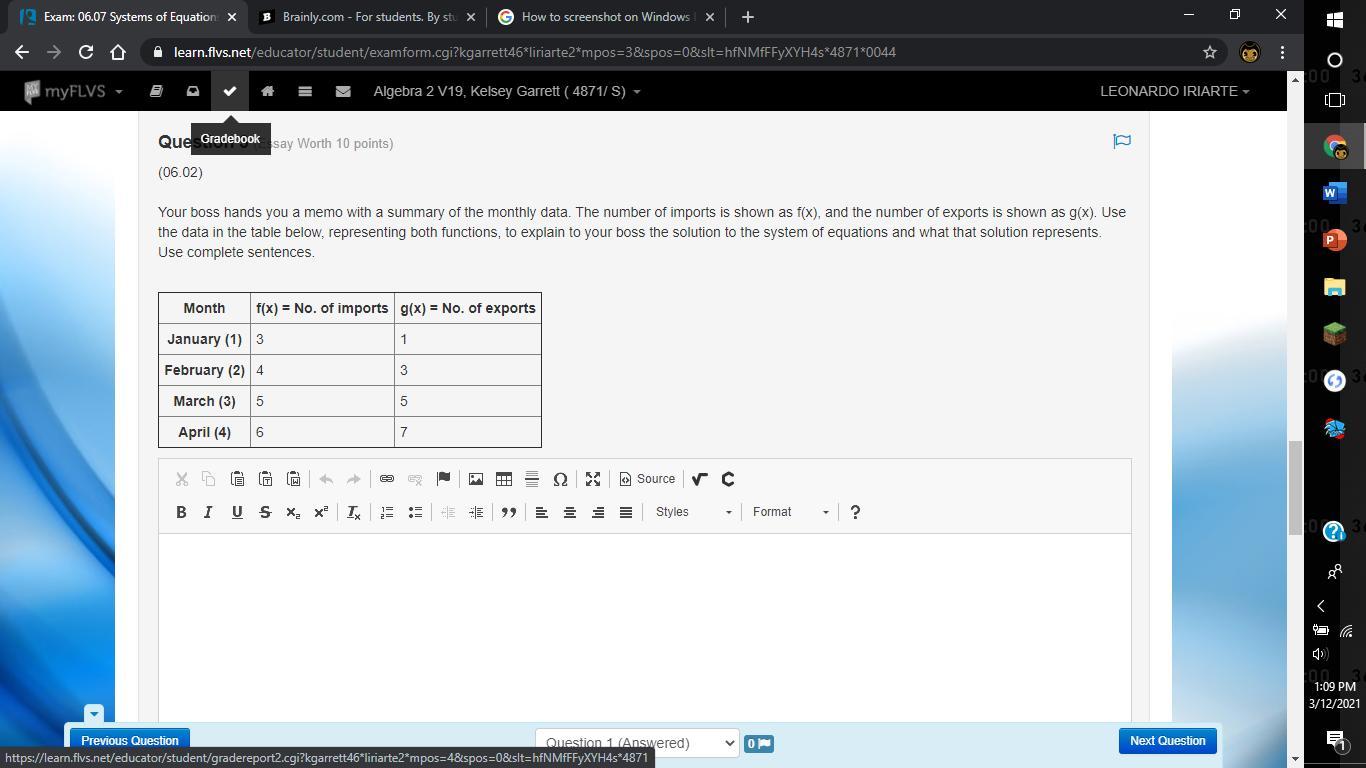Open the navbar list menu icon
1366x768 pixels.
305,91
